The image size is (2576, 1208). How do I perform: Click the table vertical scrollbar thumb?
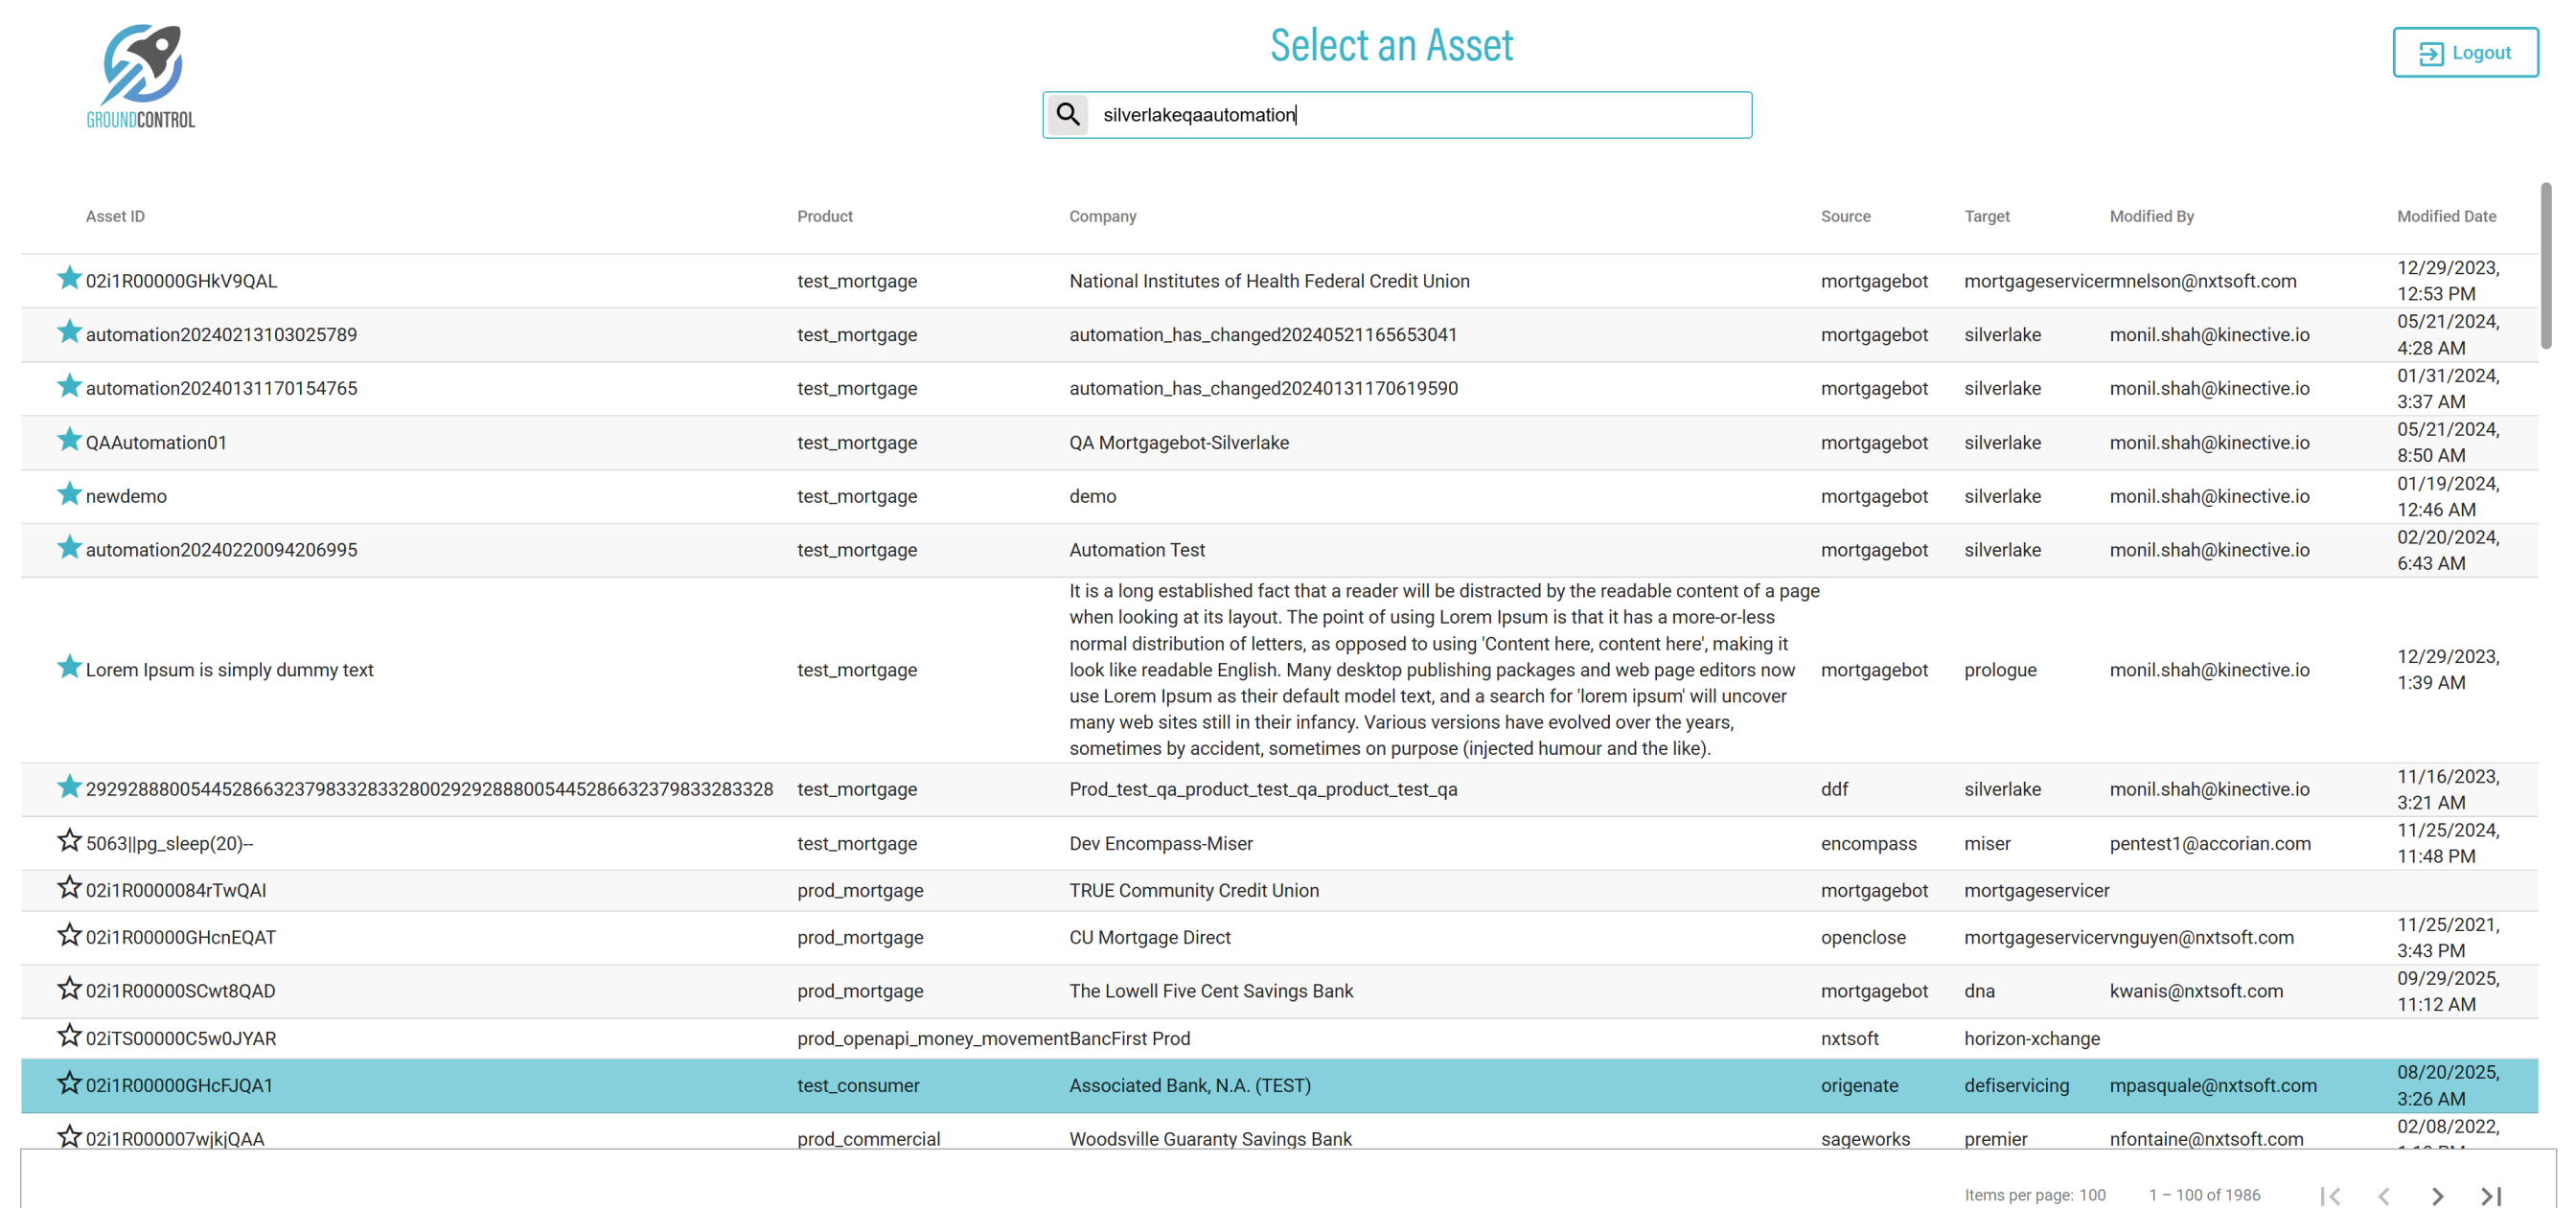click(x=2545, y=266)
